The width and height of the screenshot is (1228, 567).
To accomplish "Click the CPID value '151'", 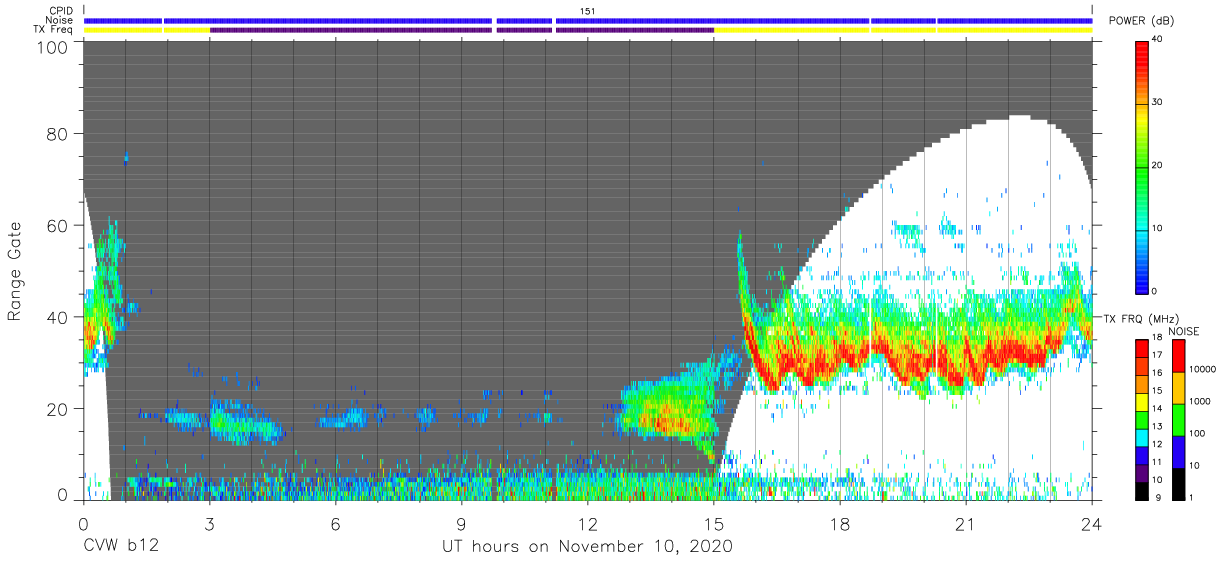I will point(588,10).
